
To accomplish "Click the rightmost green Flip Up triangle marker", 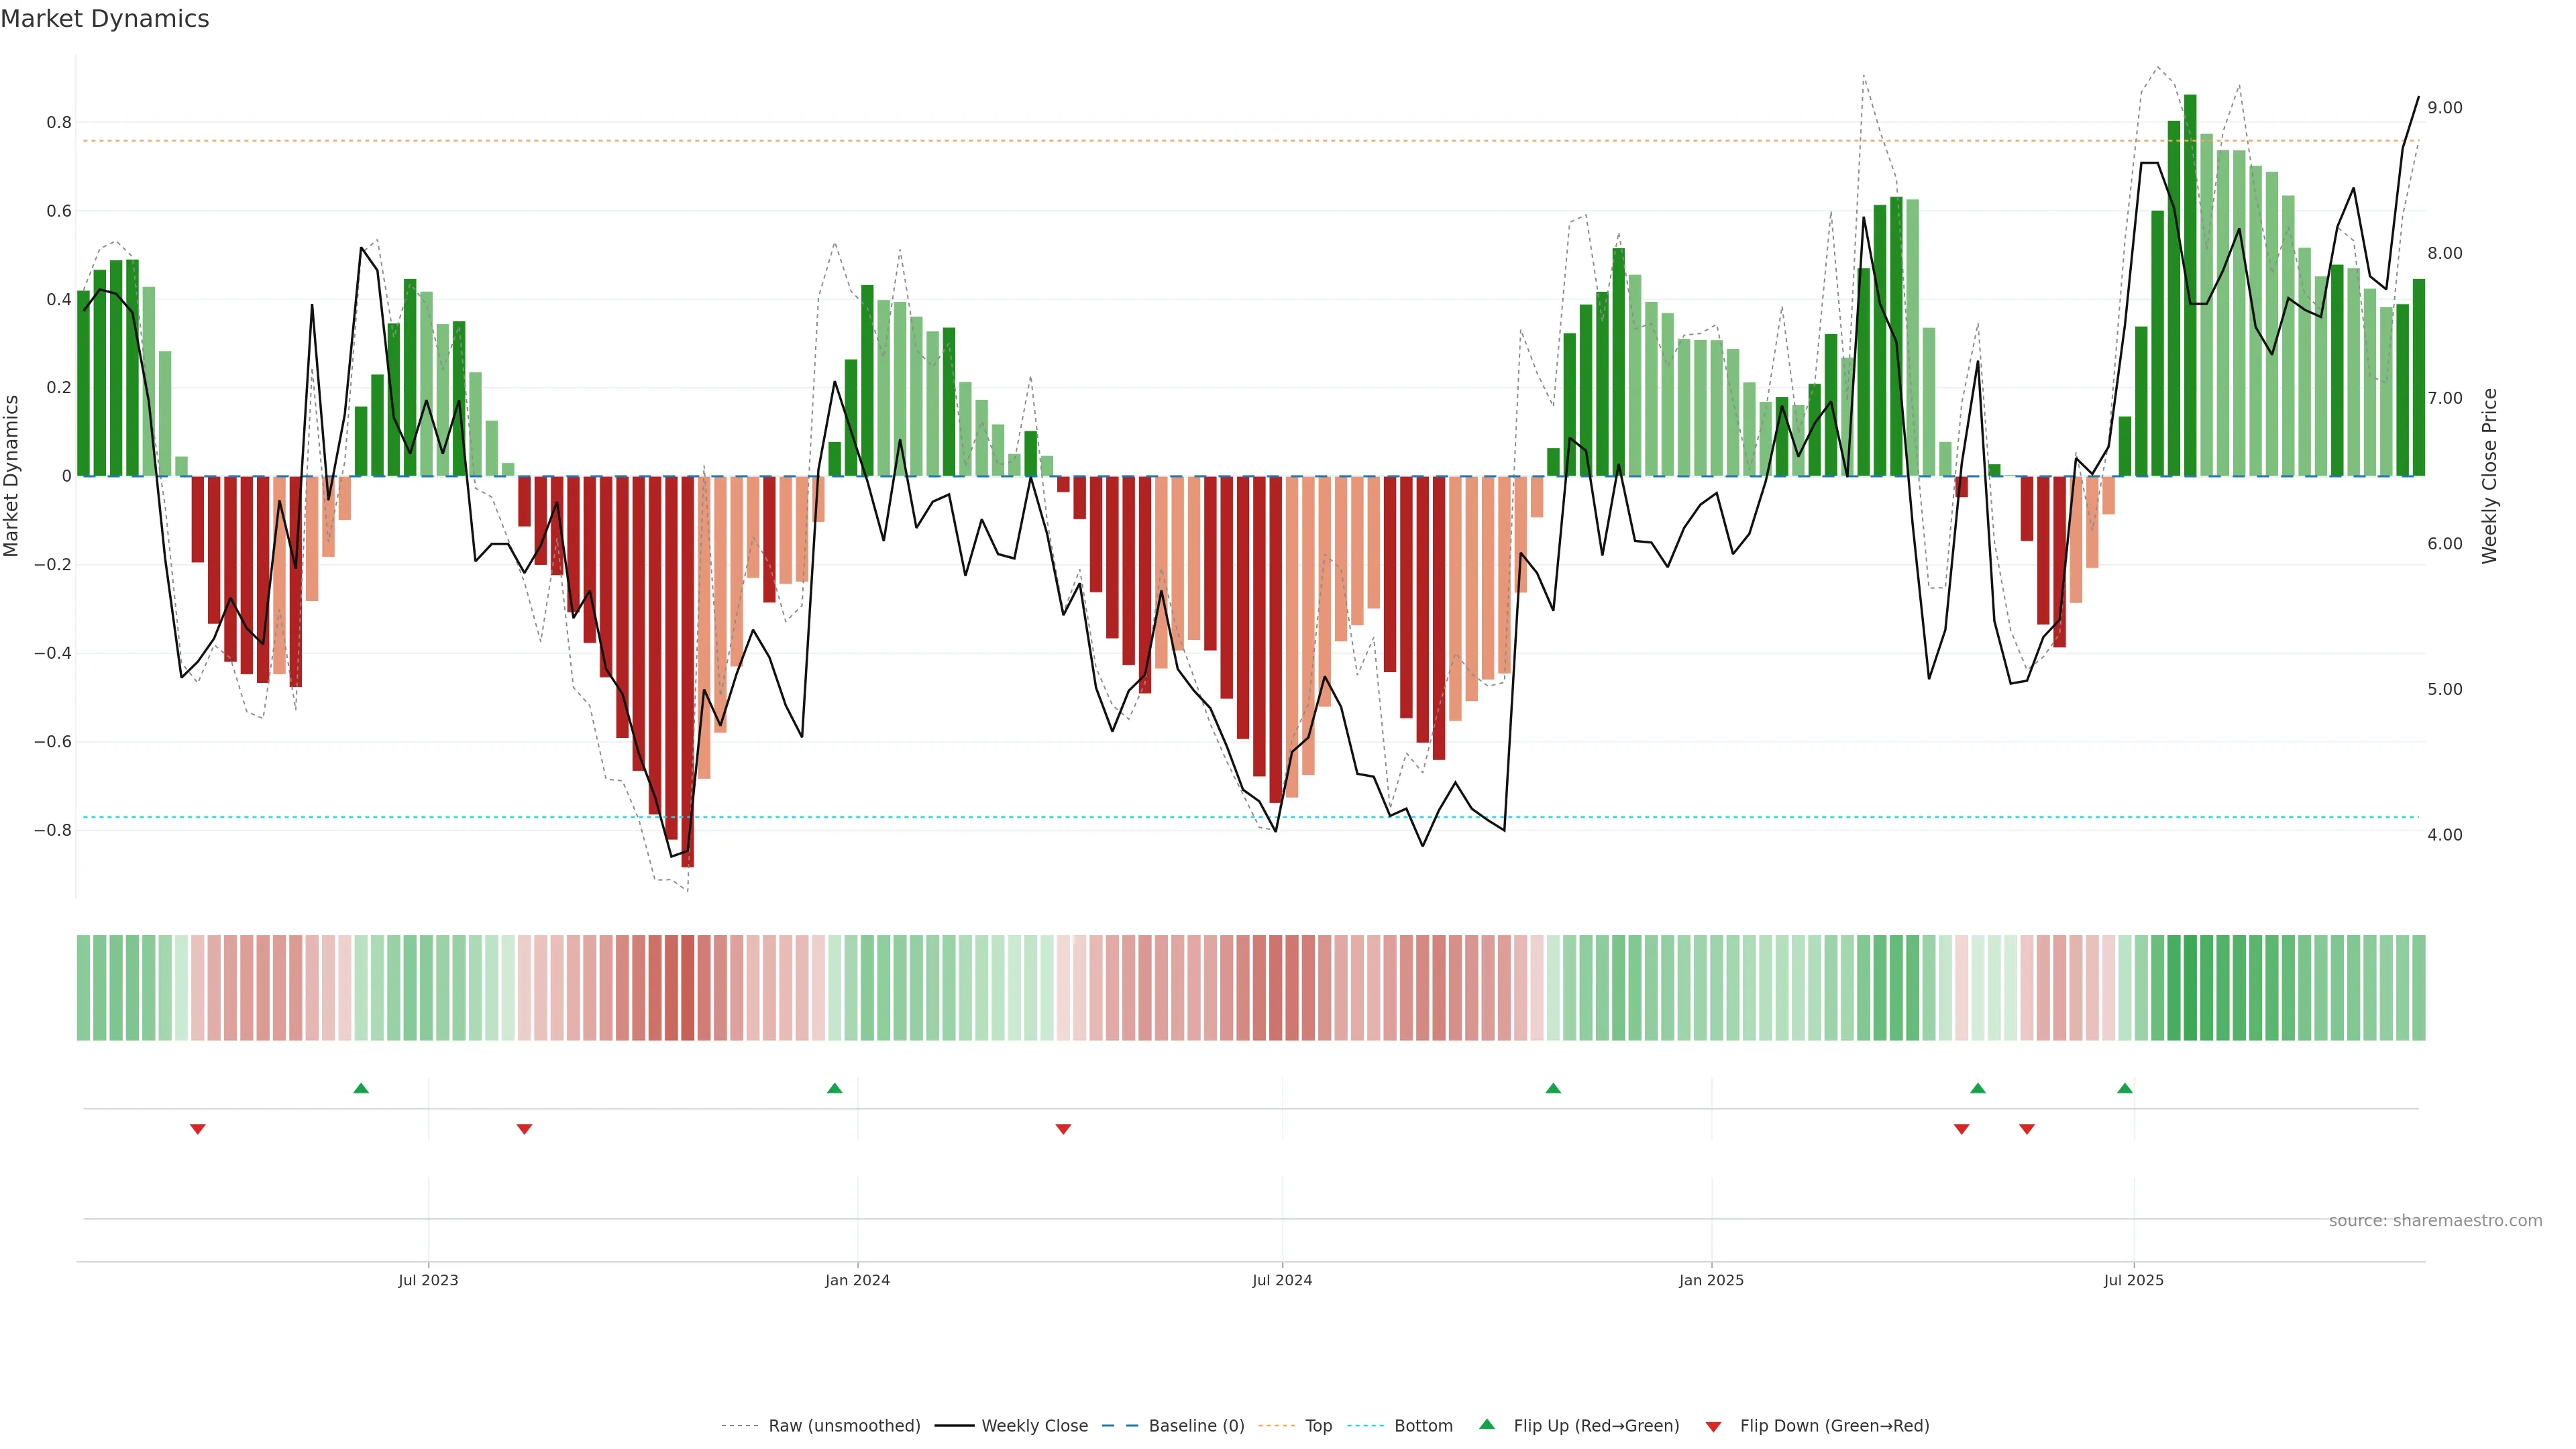I will tap(2125, 1088).
